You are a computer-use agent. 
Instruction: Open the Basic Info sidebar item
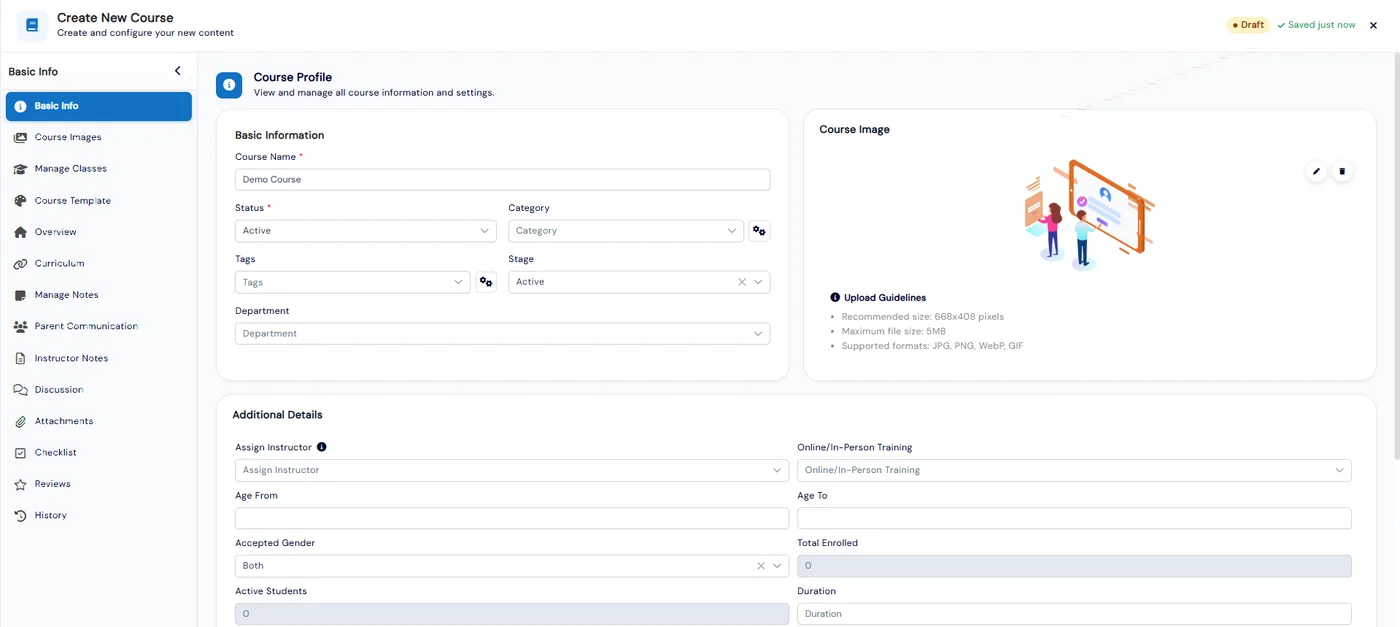(99, 106)
